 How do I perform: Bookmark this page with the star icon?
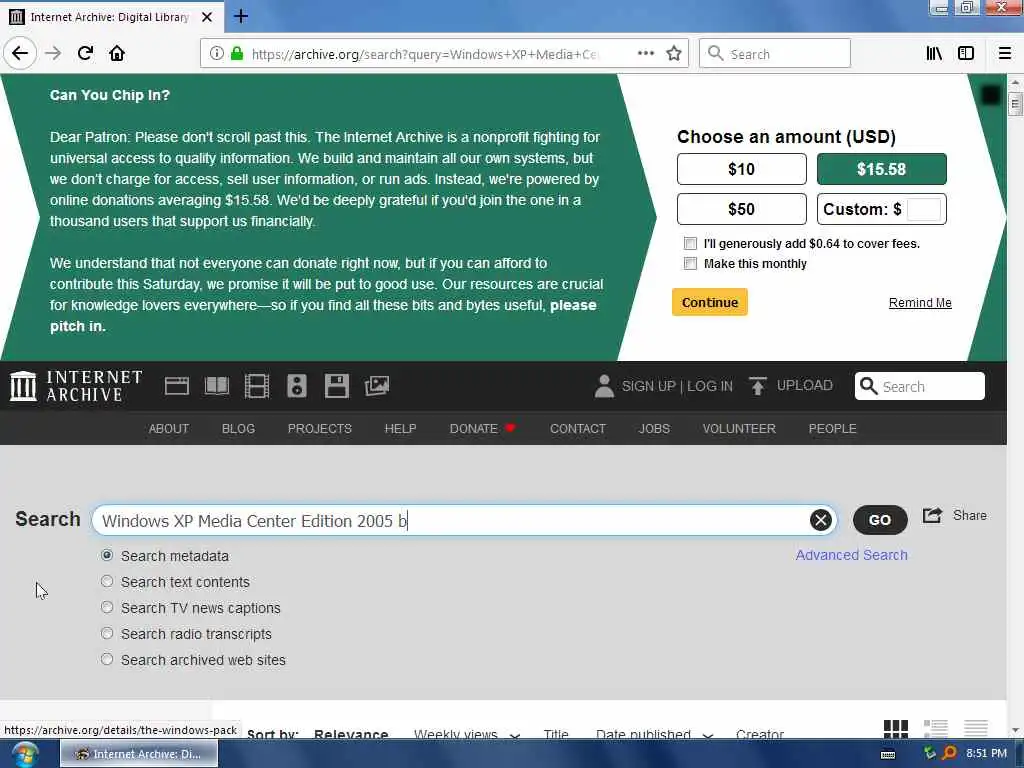tap(674, 54)
